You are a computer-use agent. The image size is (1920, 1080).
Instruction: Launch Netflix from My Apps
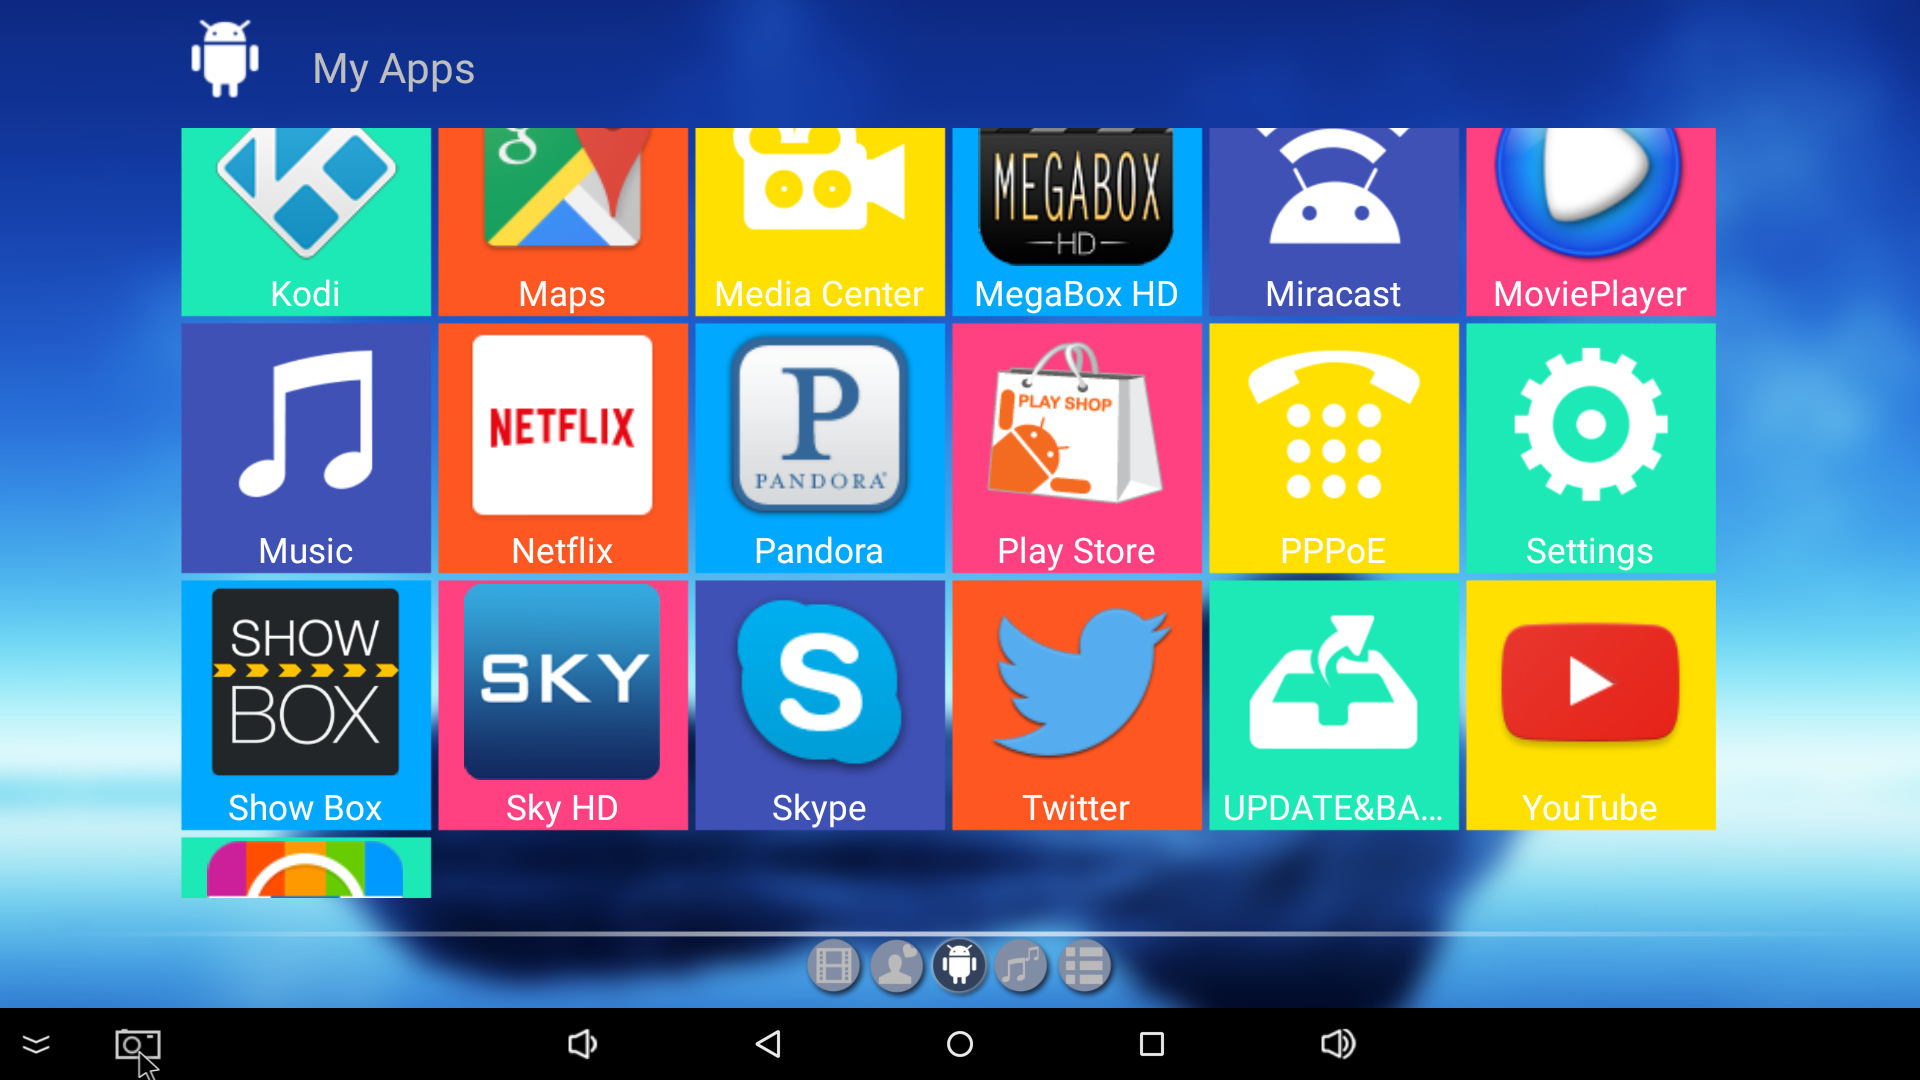coord(562,447)
